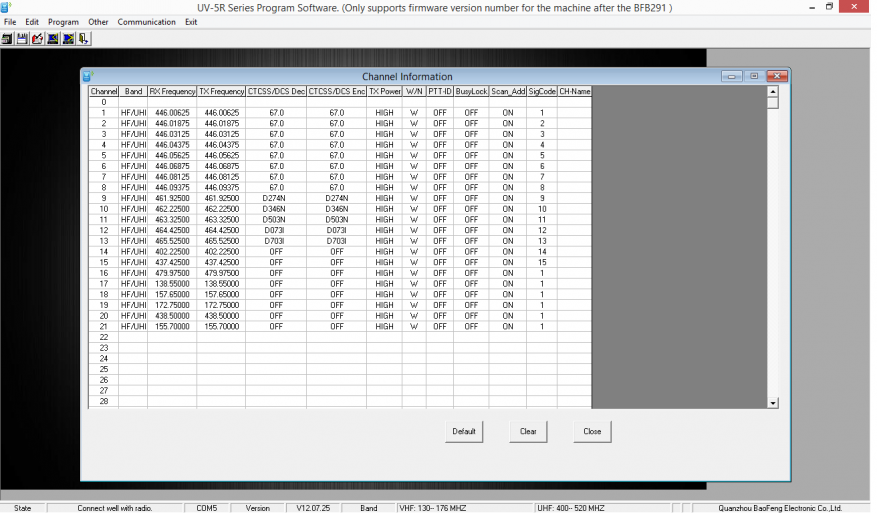Select TX Frequency cell 446.01875 in channel 2
Screen dimensions: 877x513
point(221,123)
